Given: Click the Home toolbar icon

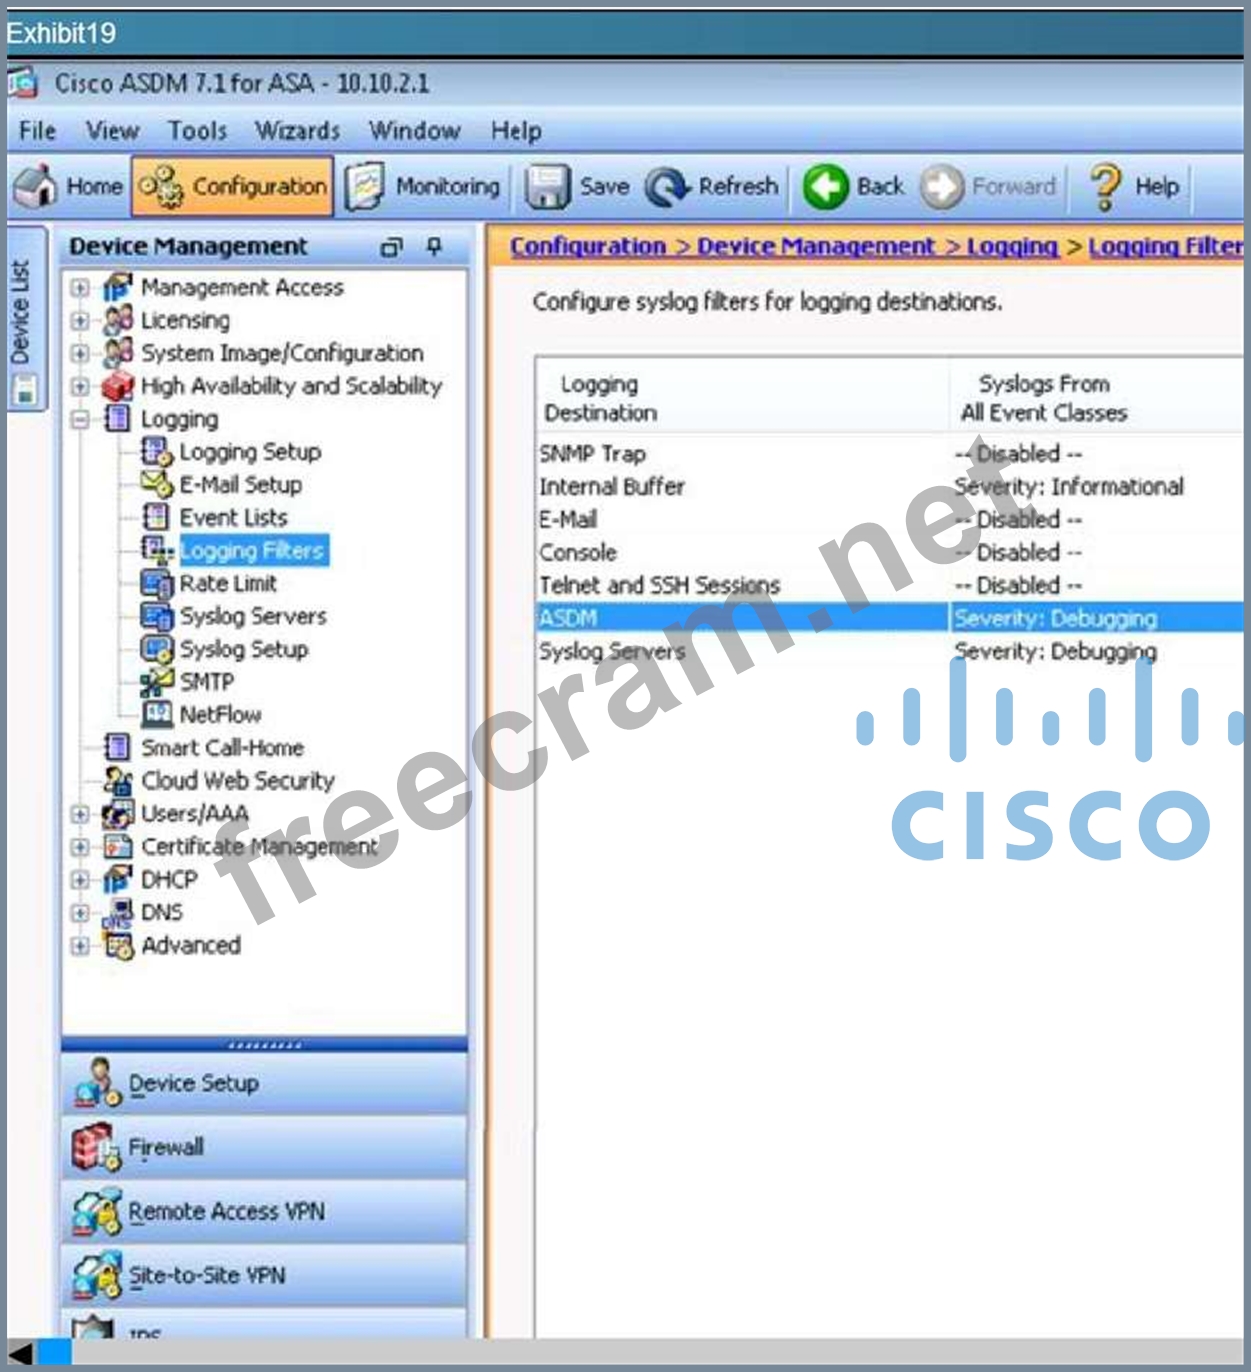Looking at the screenshot, I should pos(37,186).
